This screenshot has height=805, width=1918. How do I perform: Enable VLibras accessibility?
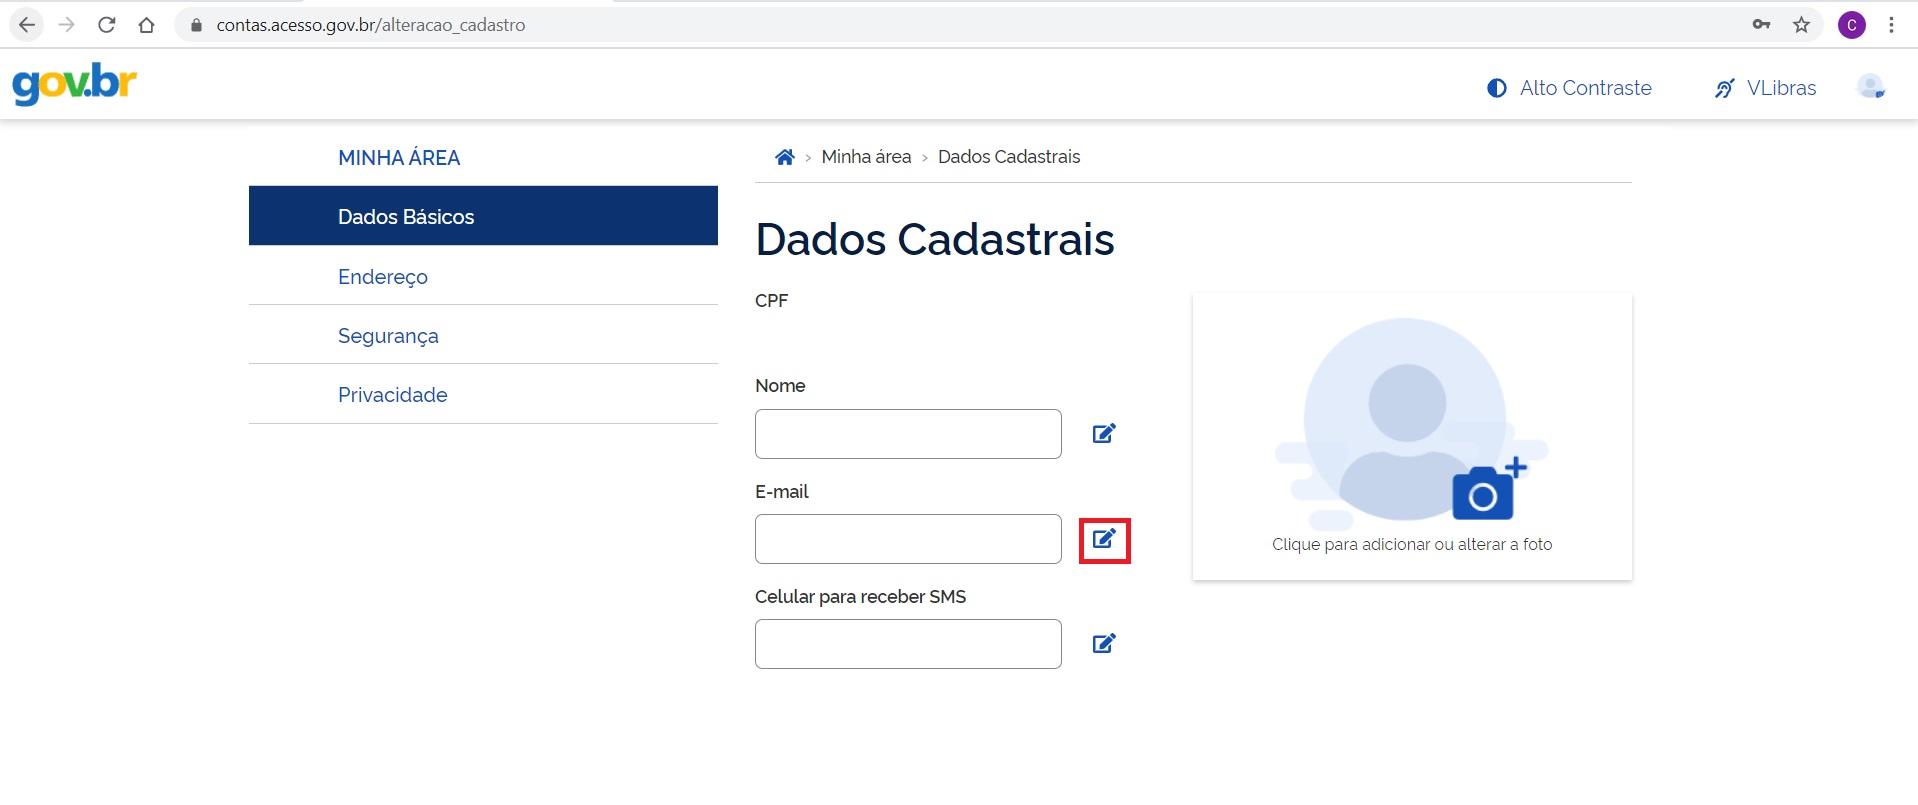(x=1765, y=88)
